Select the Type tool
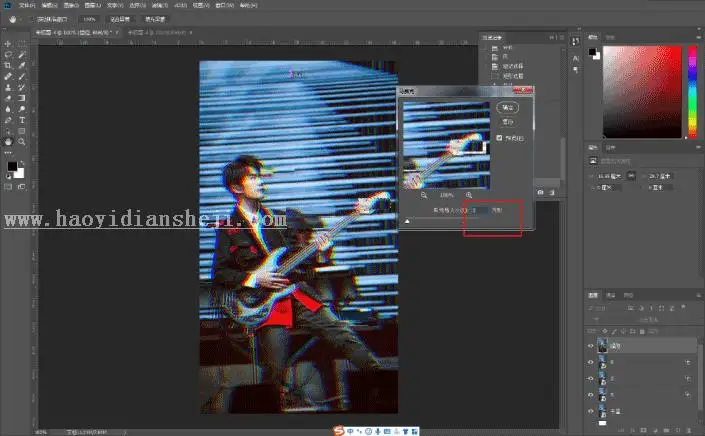 coord(22,120)
